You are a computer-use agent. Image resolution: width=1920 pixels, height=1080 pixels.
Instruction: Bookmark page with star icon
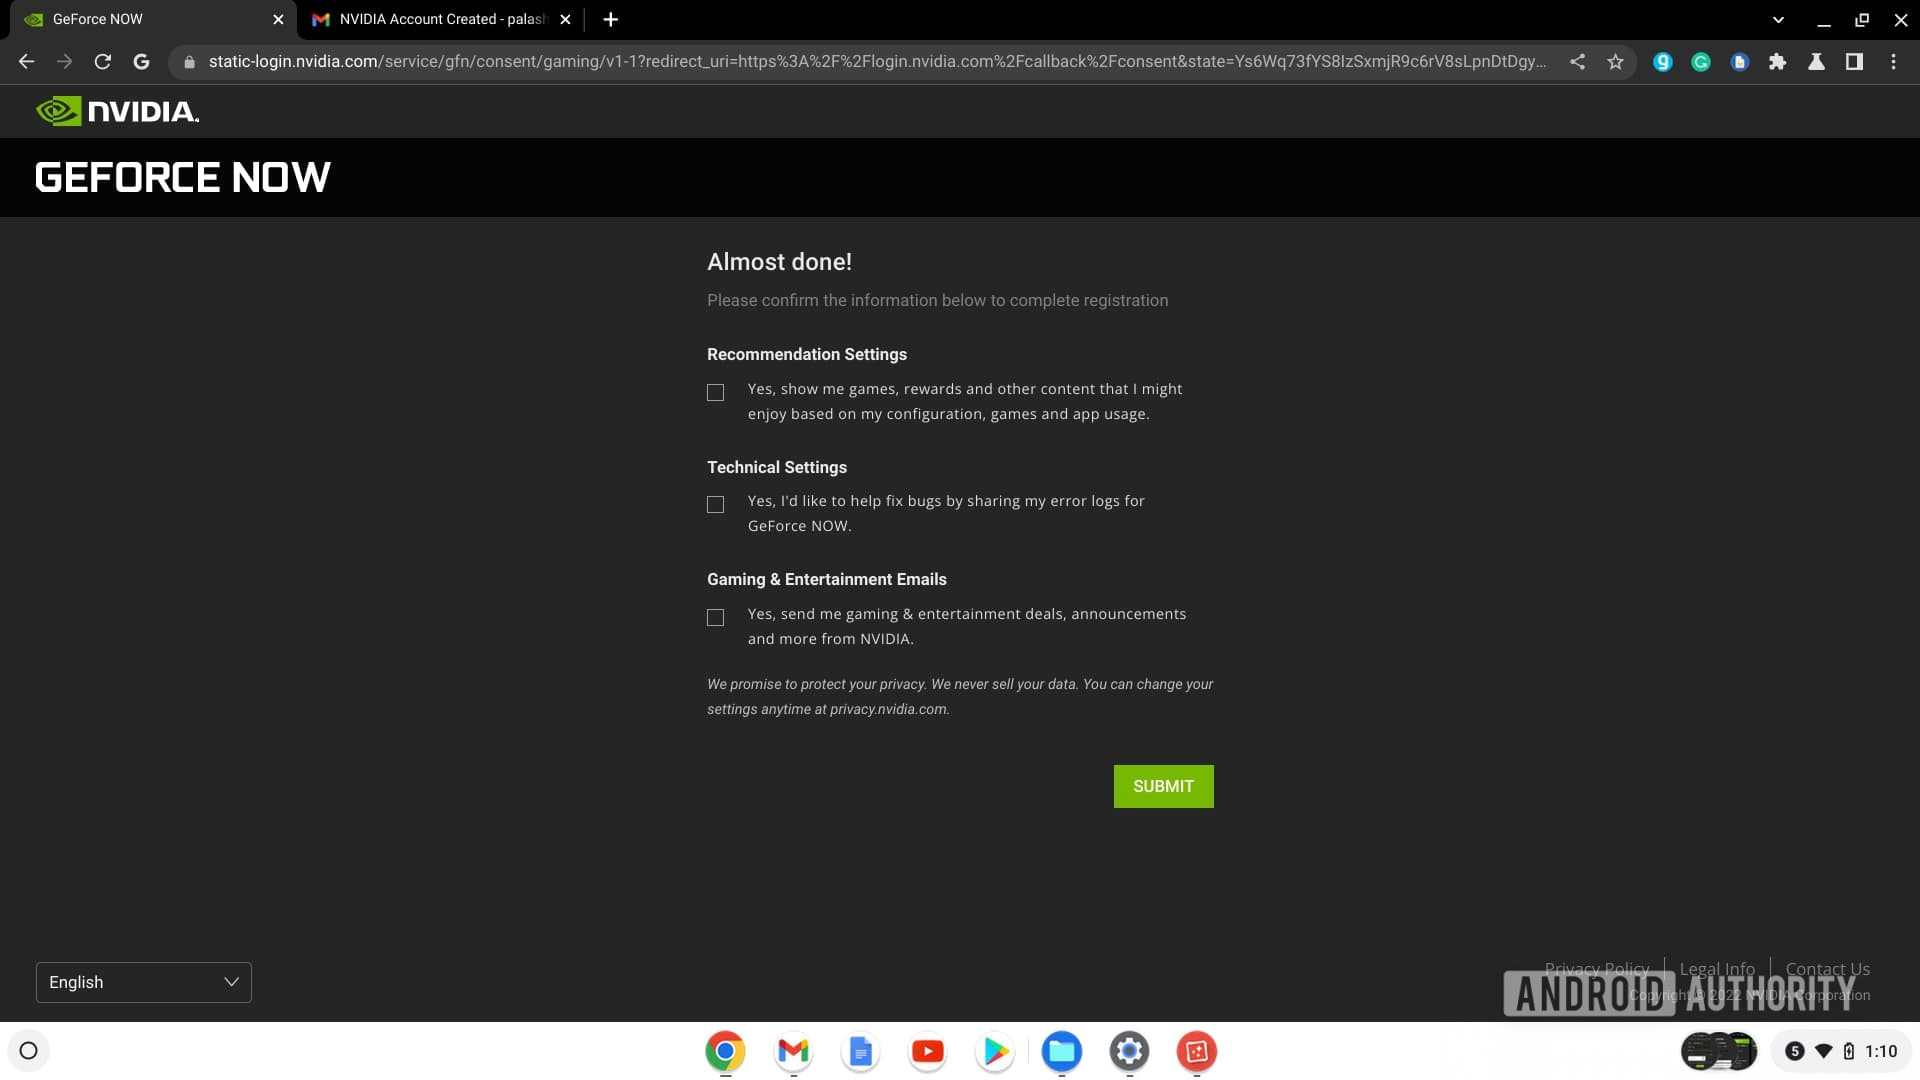[1615, 62]
